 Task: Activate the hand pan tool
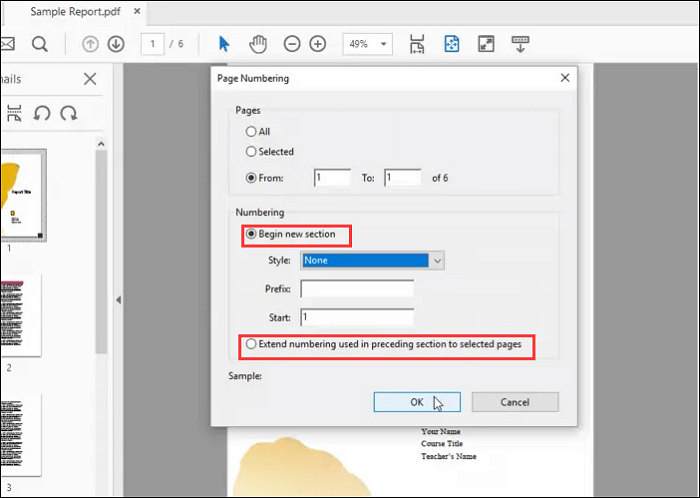click(257, 44)
